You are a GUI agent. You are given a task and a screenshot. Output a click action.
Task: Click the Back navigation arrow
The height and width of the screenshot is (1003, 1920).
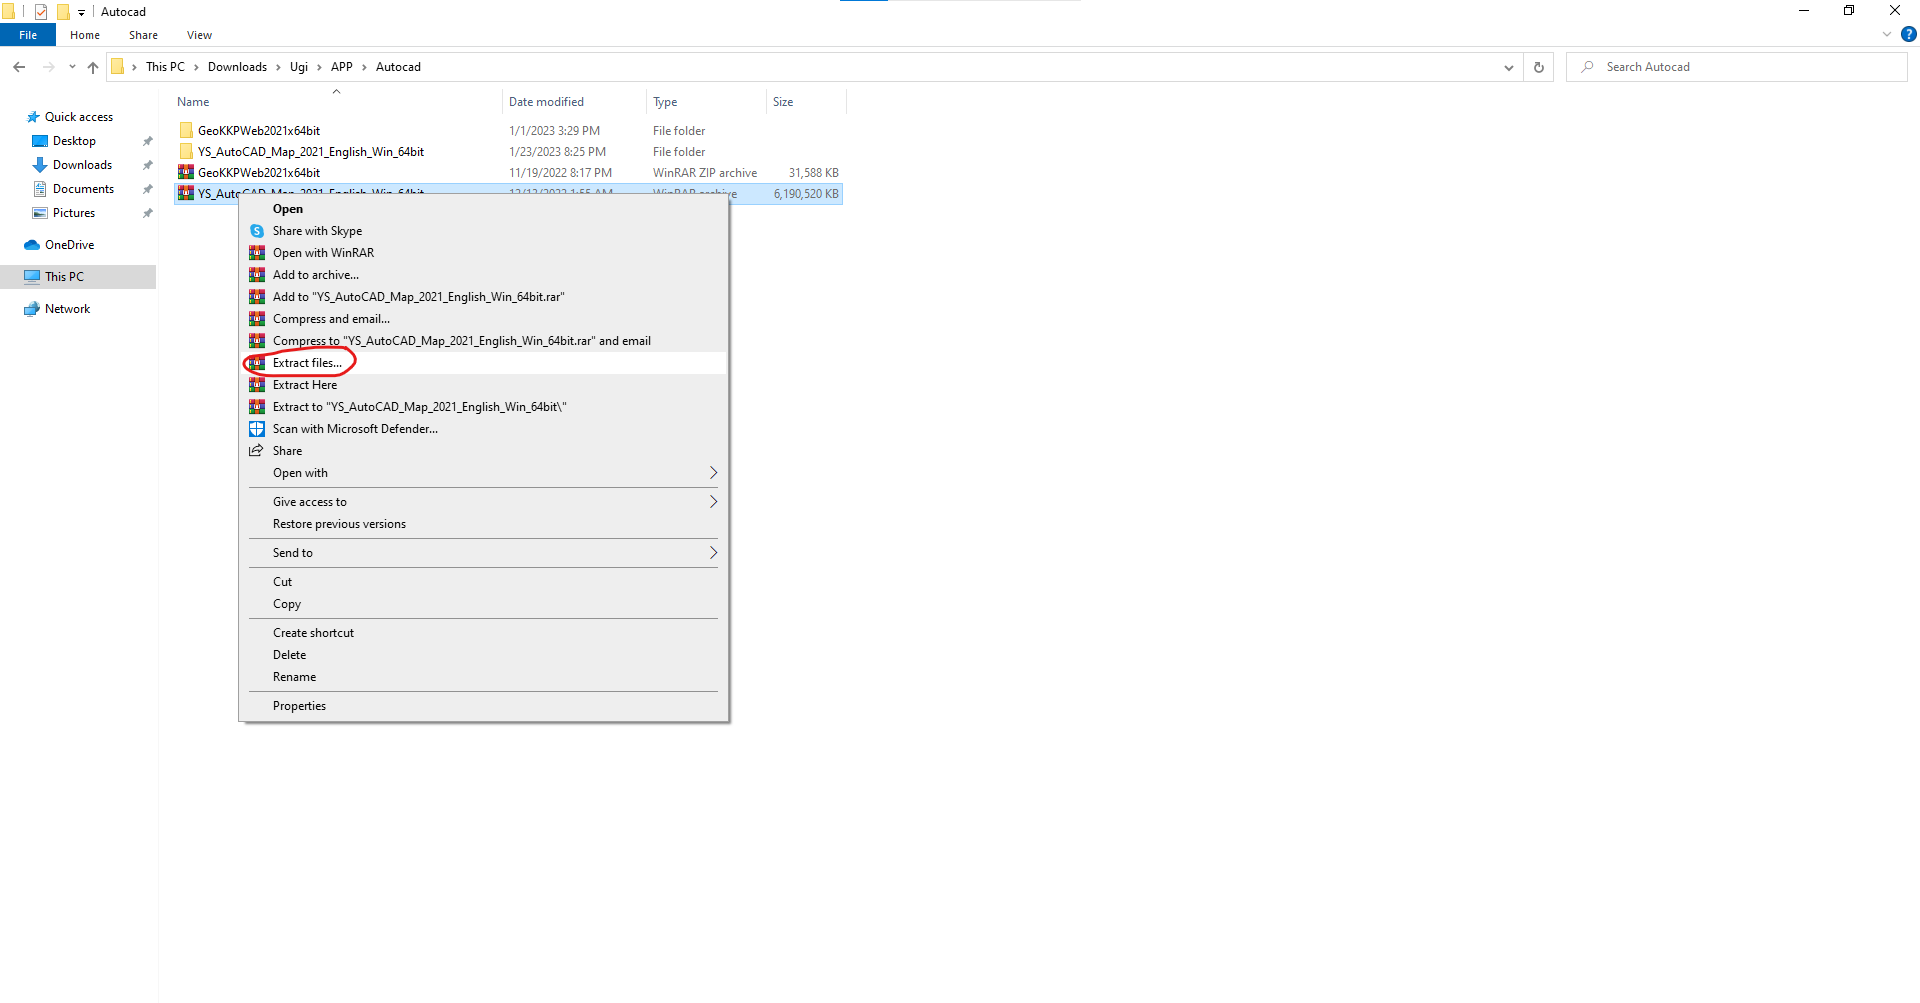tap(19, 67)
